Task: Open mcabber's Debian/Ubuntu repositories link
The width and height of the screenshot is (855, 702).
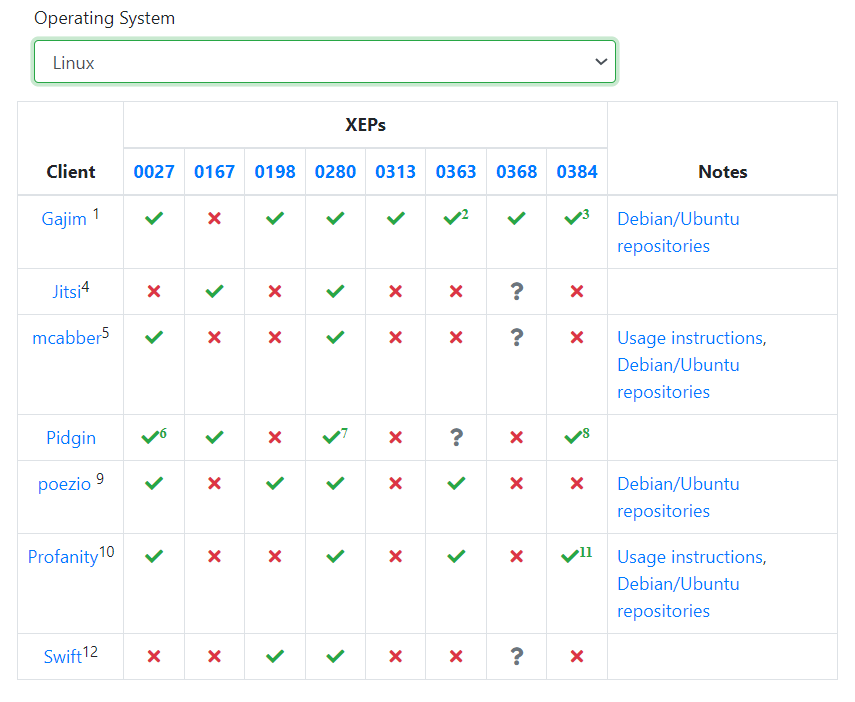Action: coord(678,379)
